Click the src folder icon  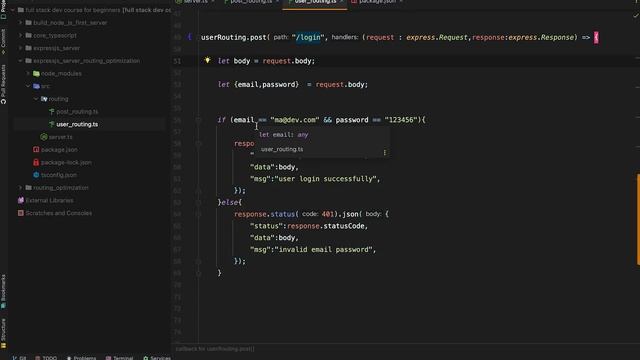click(x=36, y=86)
